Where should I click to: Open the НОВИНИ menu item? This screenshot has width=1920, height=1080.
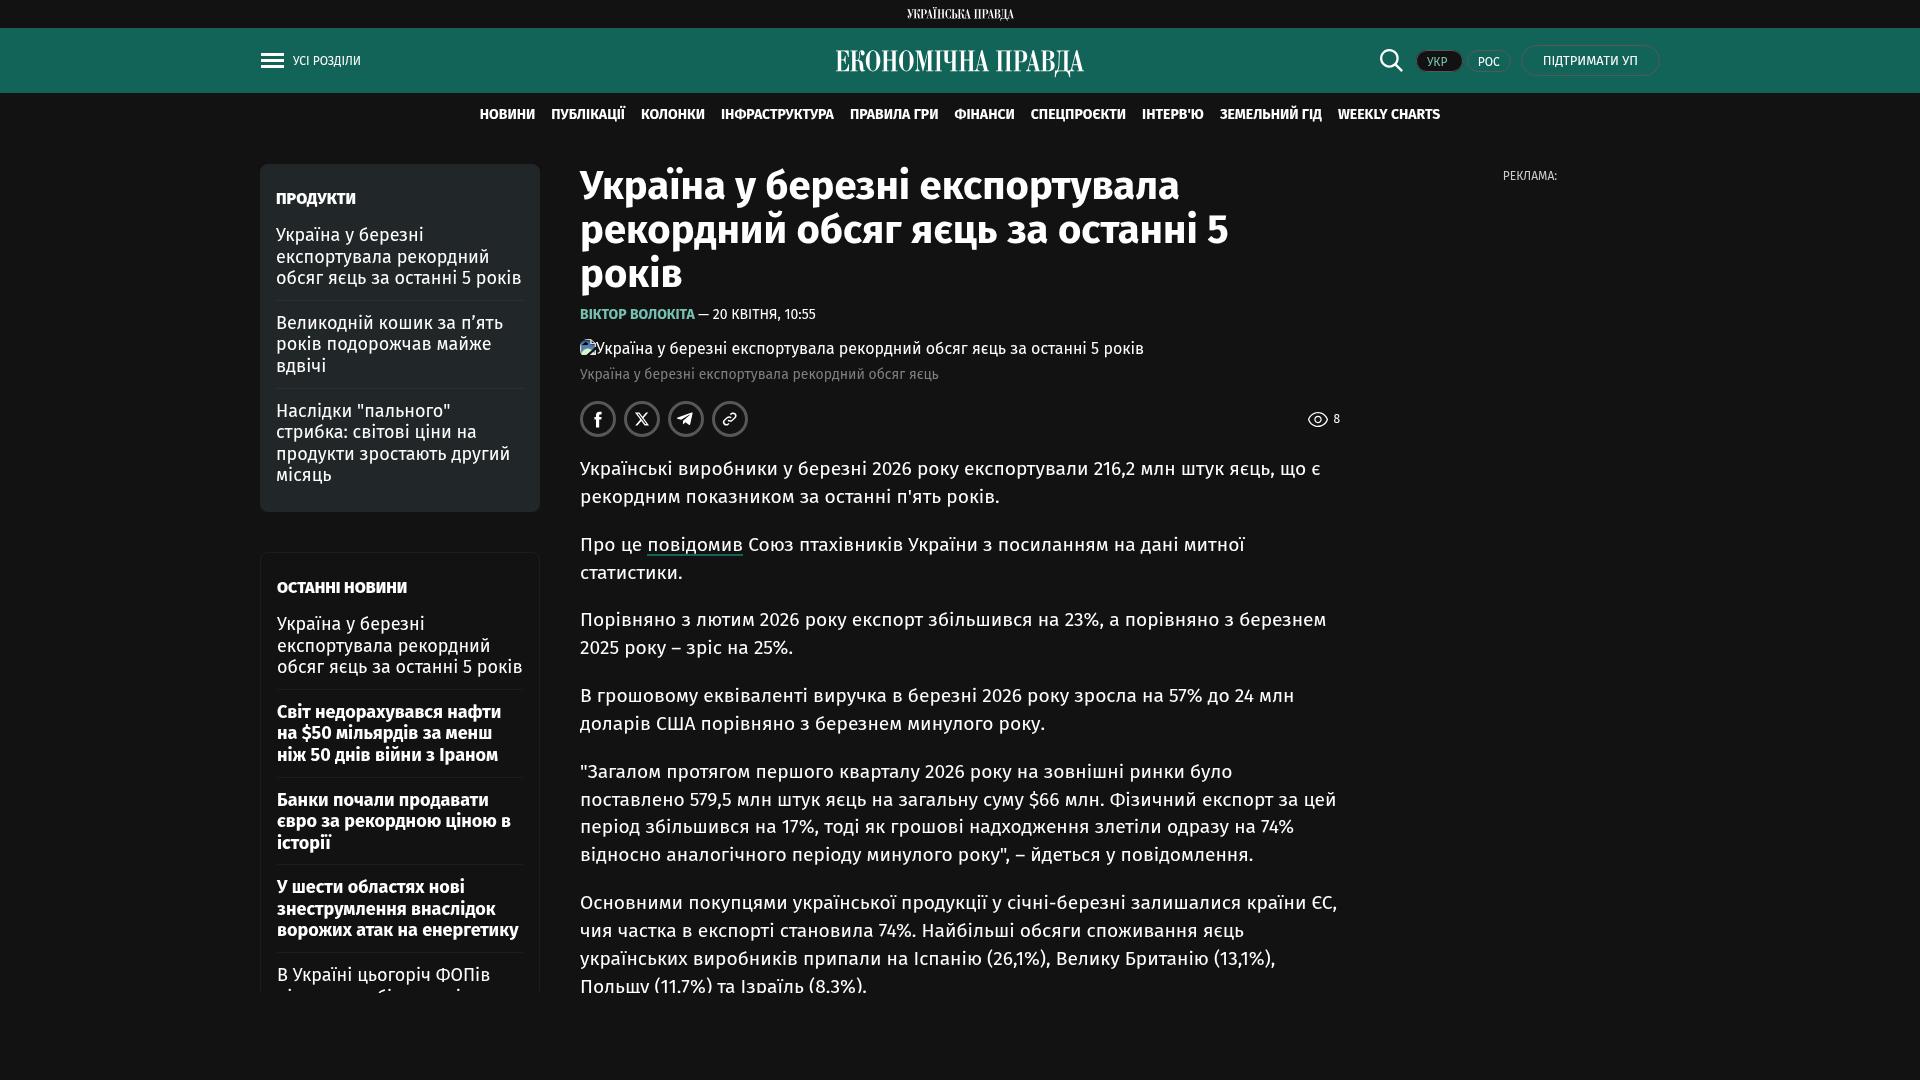click(x=507, y=115)
